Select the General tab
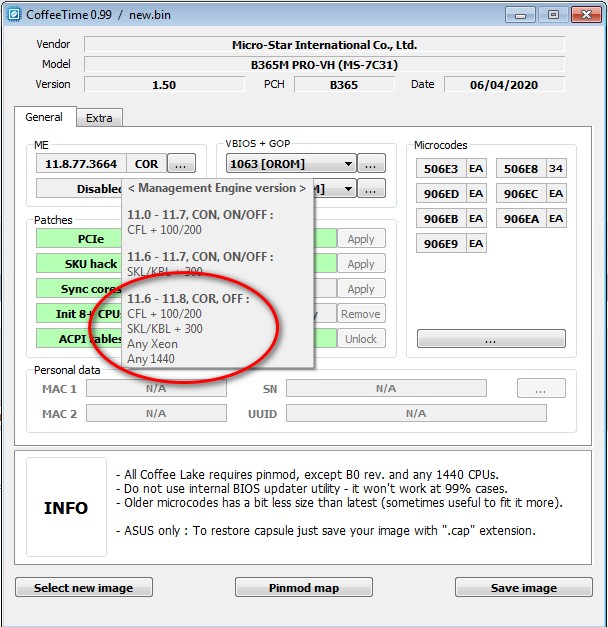Screen dimensions: 608x627 coord(44,117)
